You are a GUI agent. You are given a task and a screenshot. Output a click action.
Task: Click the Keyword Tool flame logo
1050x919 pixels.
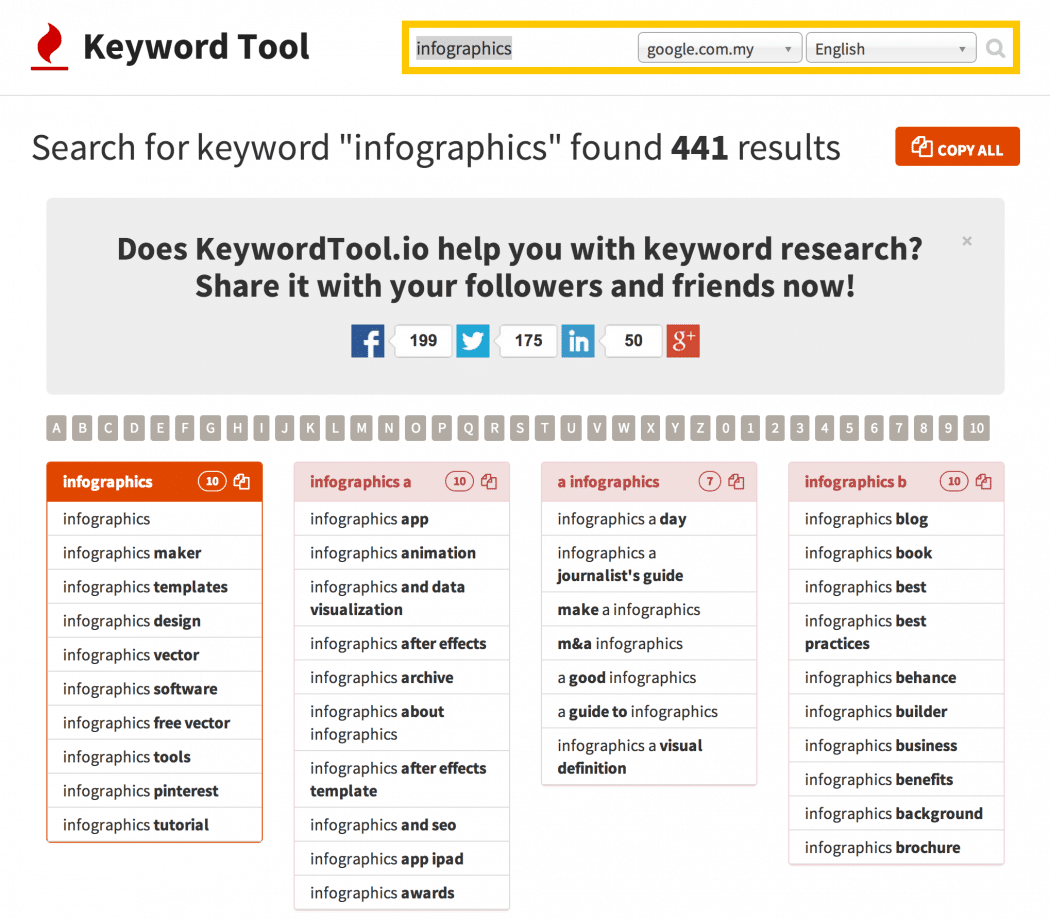click(50, 46)
